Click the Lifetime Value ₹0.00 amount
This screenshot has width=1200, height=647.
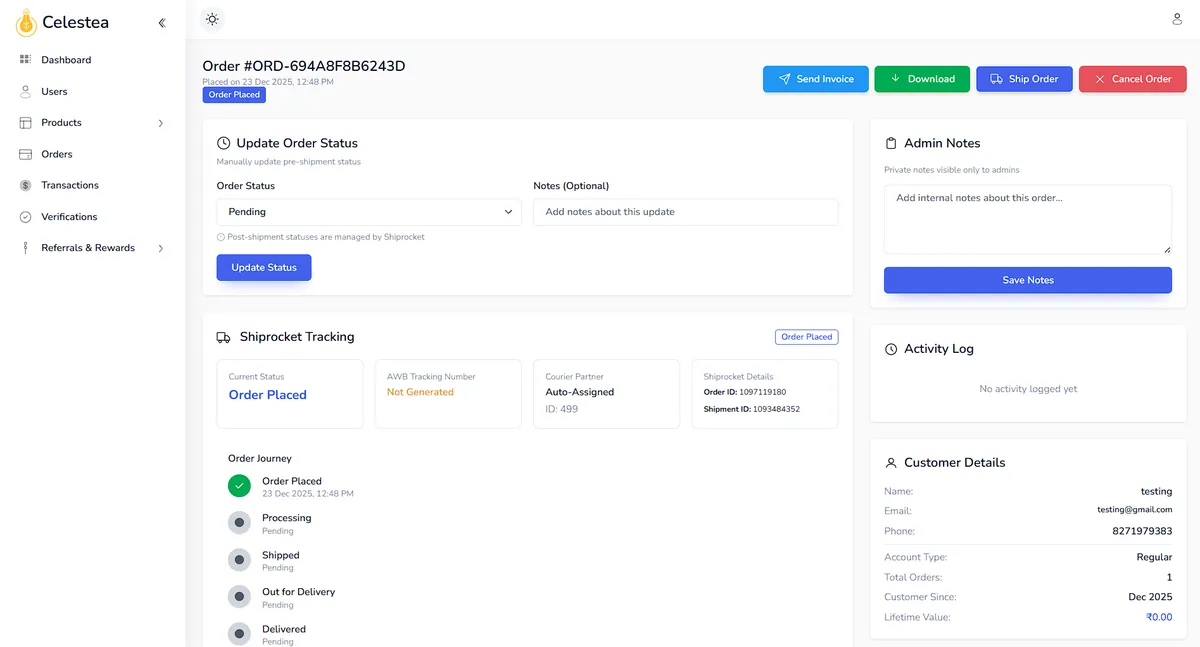coord(1159,617)
